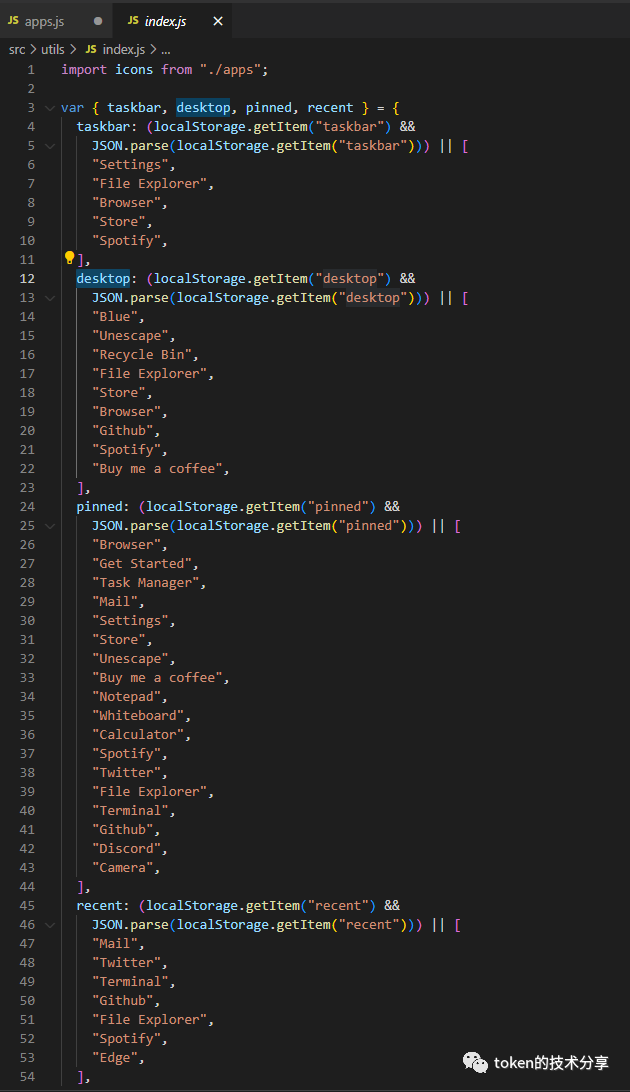The height and width of the screenshot is (1092, 630).
Task: Click the "Calculator" string
Action: (138, 735)
